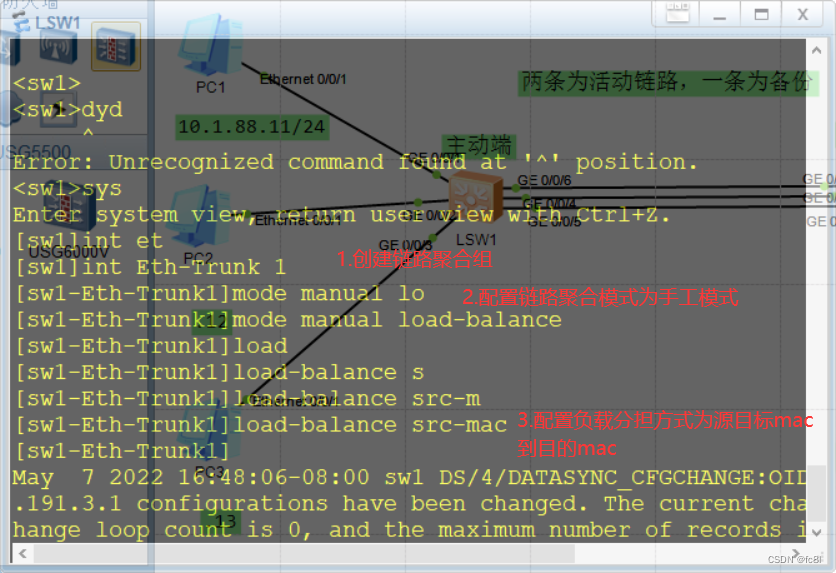Click the 'Error: Unrecognized command' line
Viewport: 836px width, 573px height.
tap(355, 162)
